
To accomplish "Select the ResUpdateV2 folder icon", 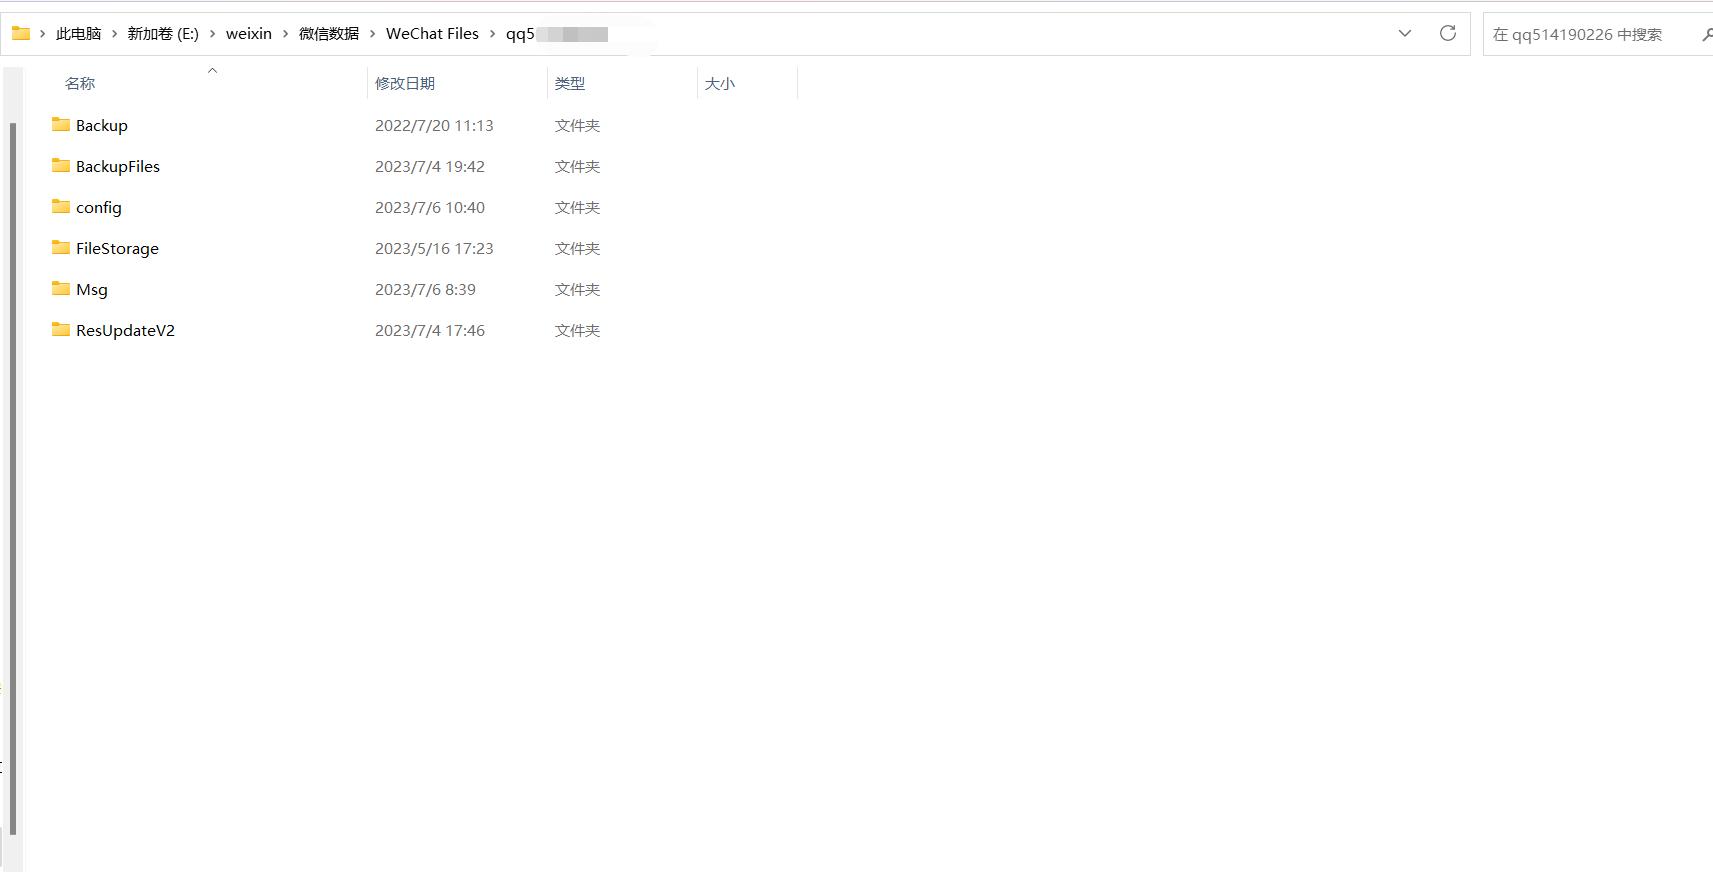I will (x=61, y=329).
